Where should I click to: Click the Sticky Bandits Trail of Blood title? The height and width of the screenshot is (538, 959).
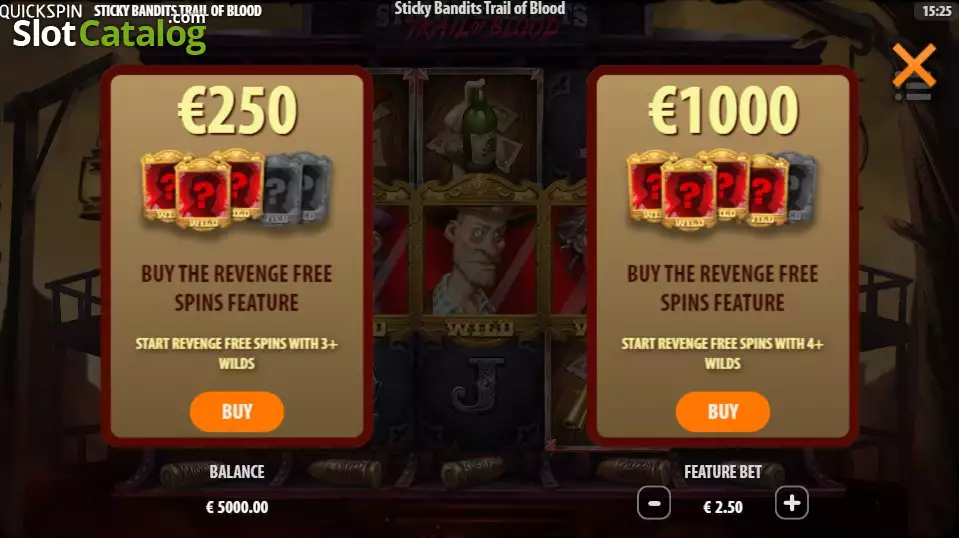pos(480,9)
